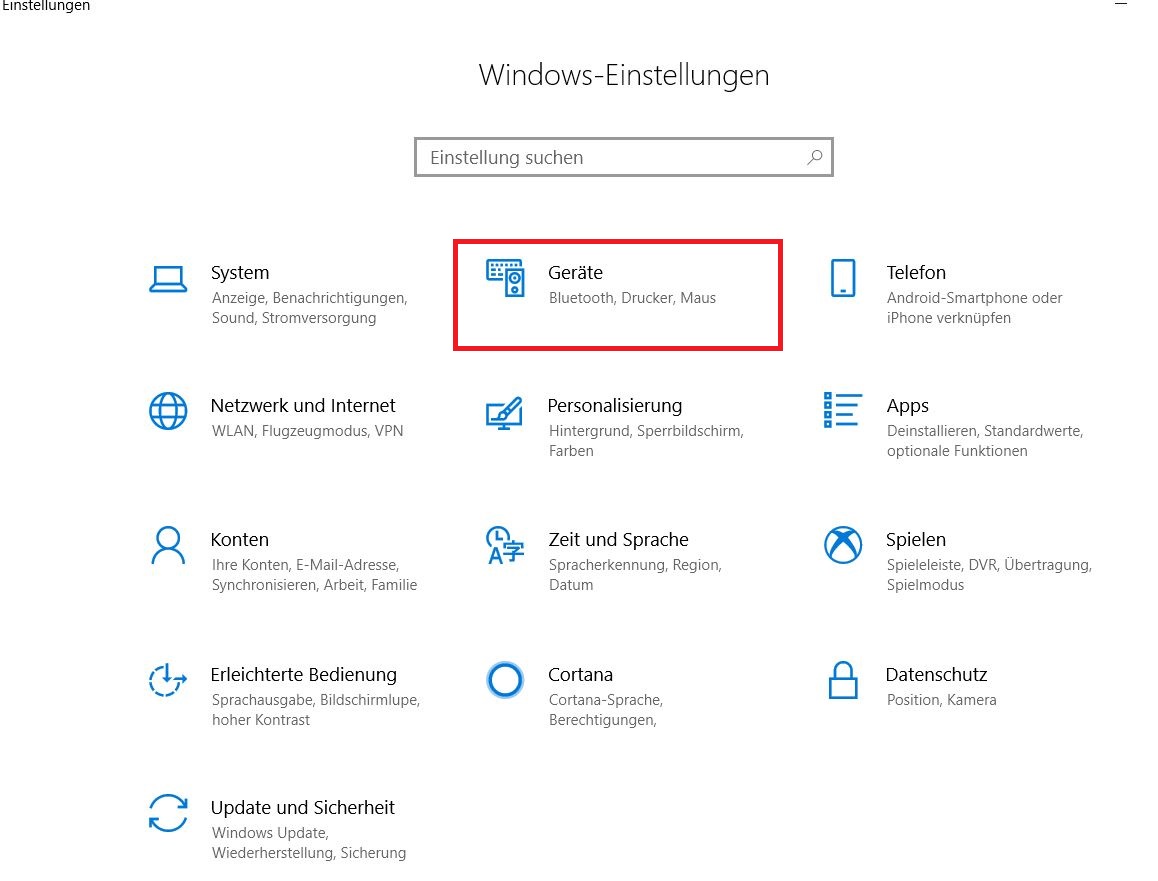Open the System category heading

pyautogui.click(x=240, y=272)
